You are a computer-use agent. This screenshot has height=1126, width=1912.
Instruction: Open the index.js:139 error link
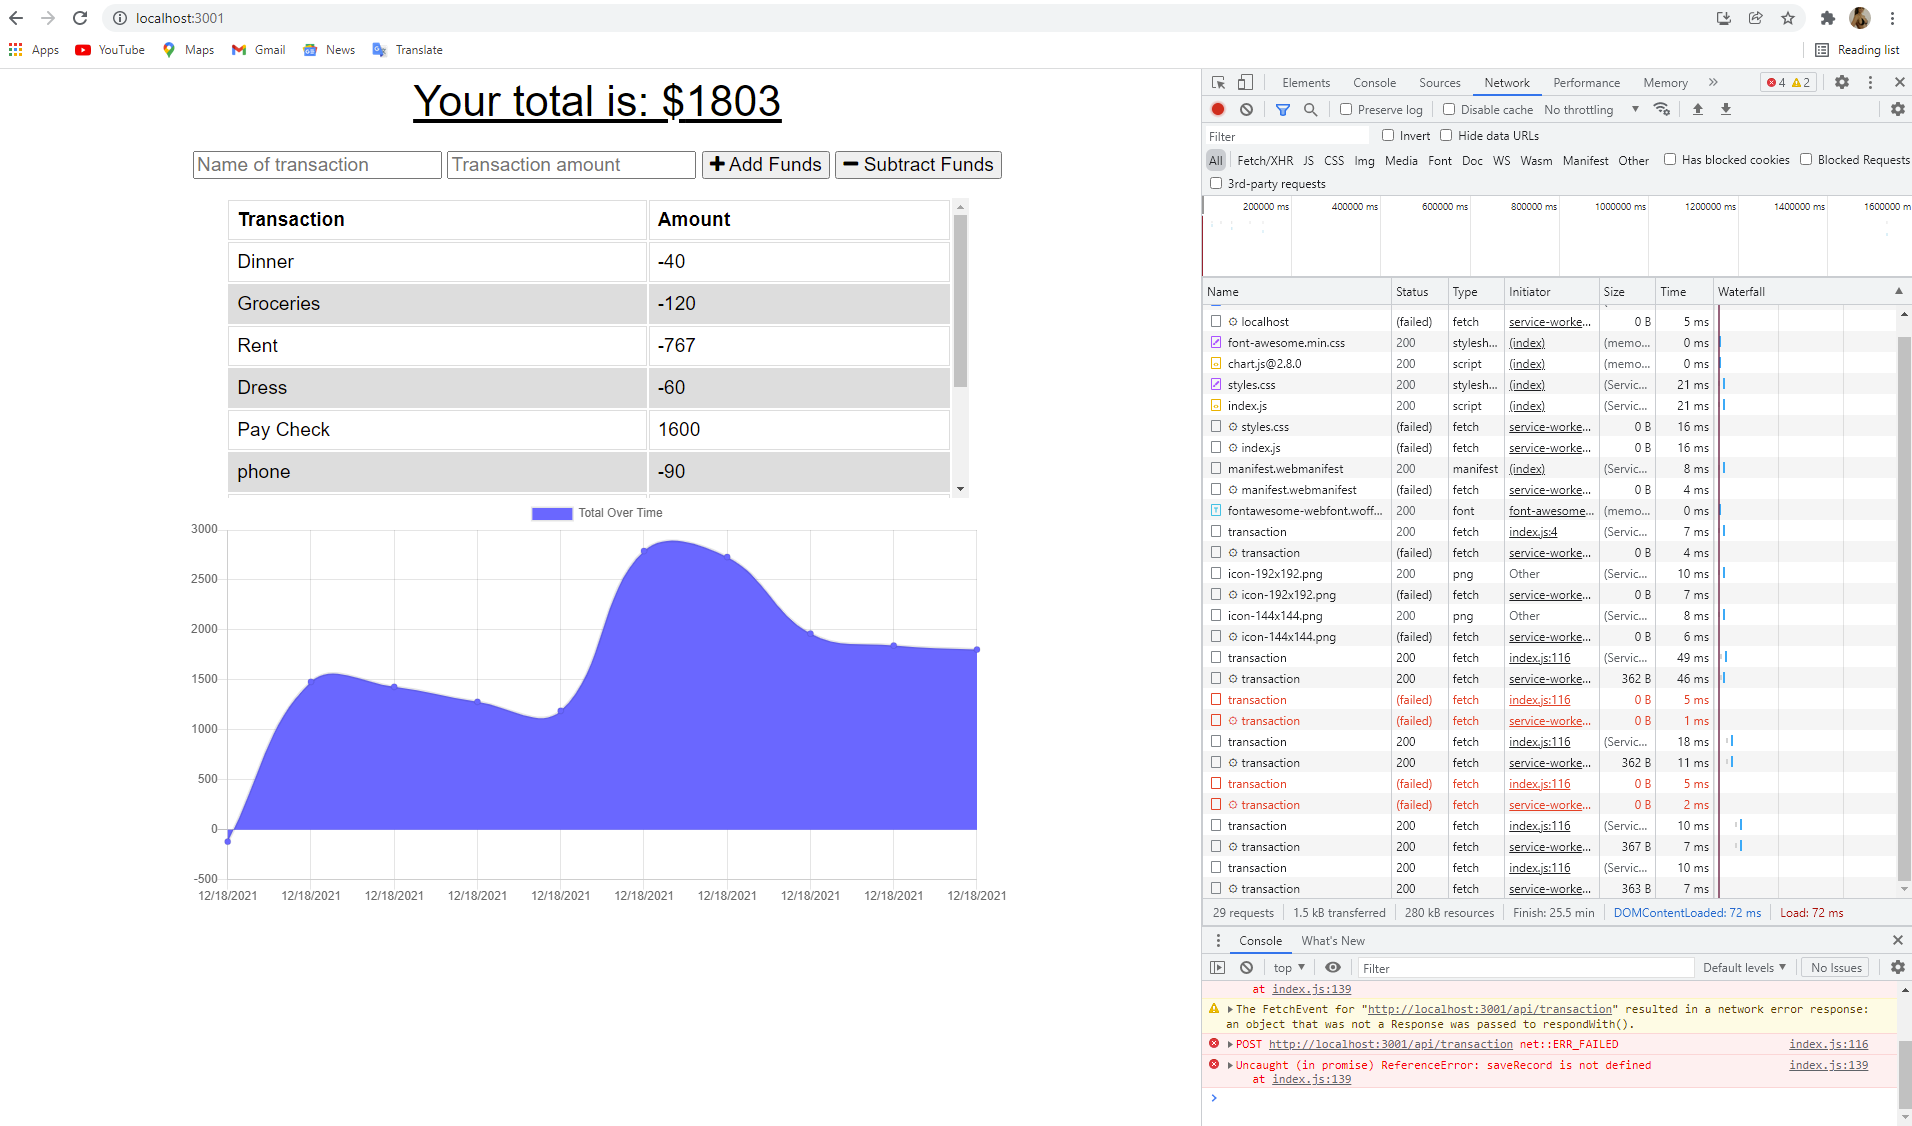(1829, 1065)
